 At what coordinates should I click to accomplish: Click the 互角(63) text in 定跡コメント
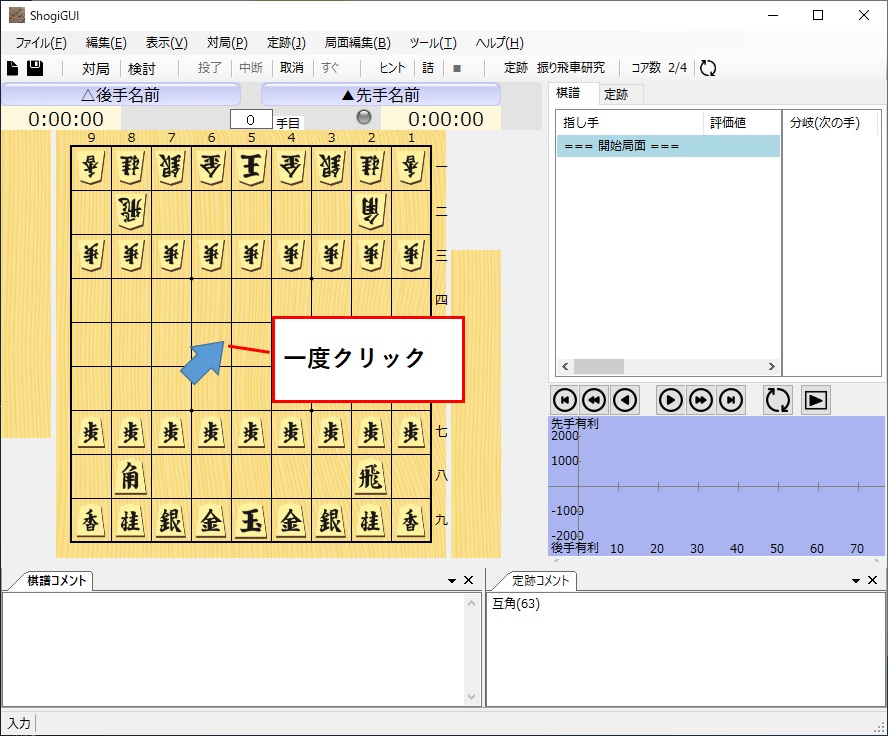(516, 604)
